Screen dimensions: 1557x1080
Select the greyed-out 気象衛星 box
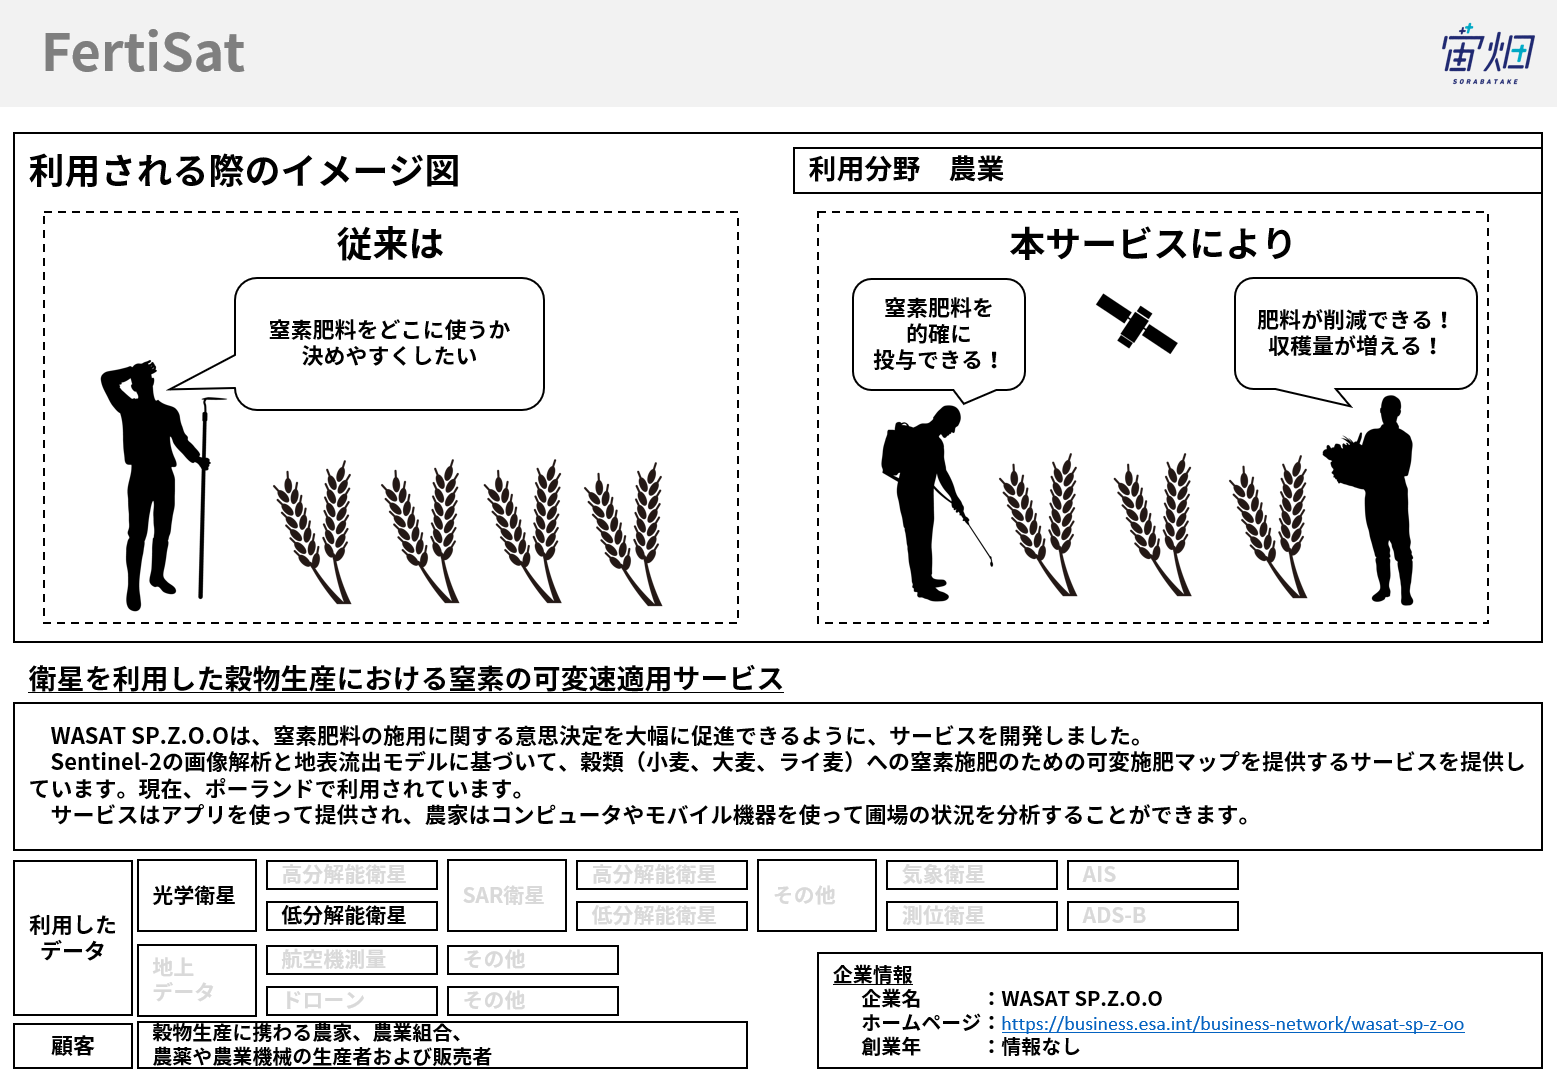[972, 875]
